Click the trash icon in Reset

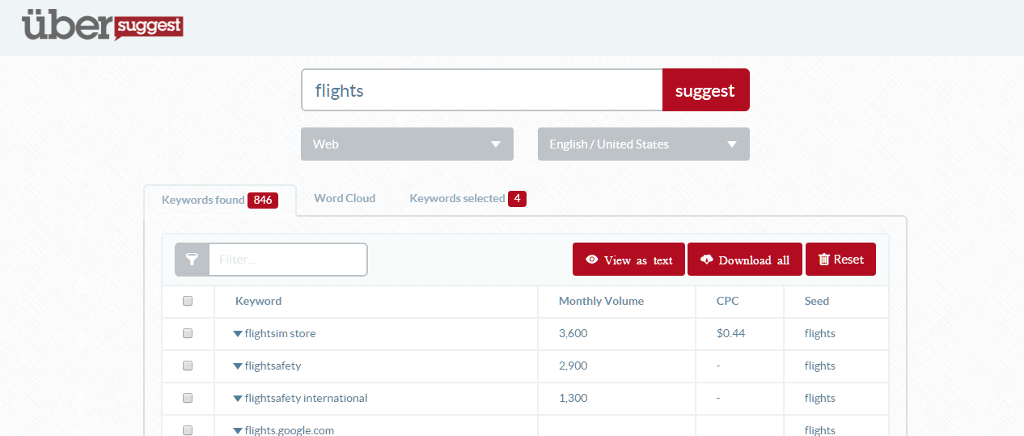tap(824, 259)
